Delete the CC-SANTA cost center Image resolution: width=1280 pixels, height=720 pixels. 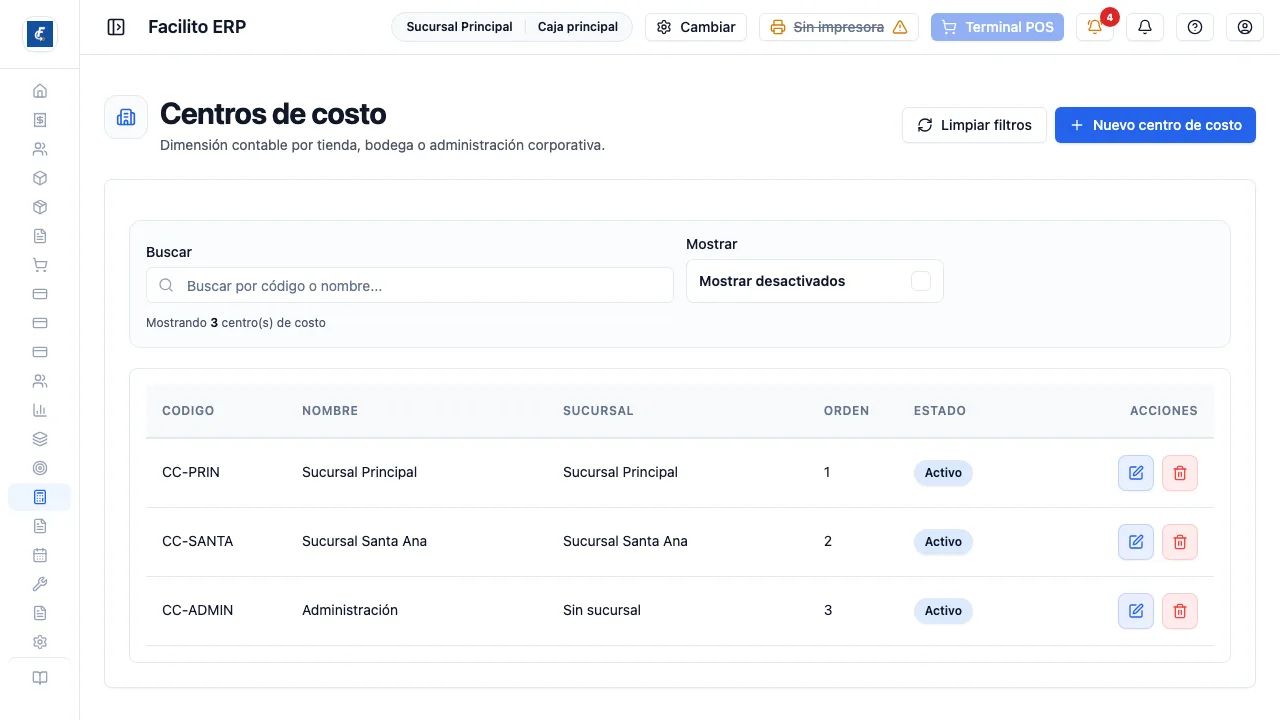click(x=1180, y=542)
